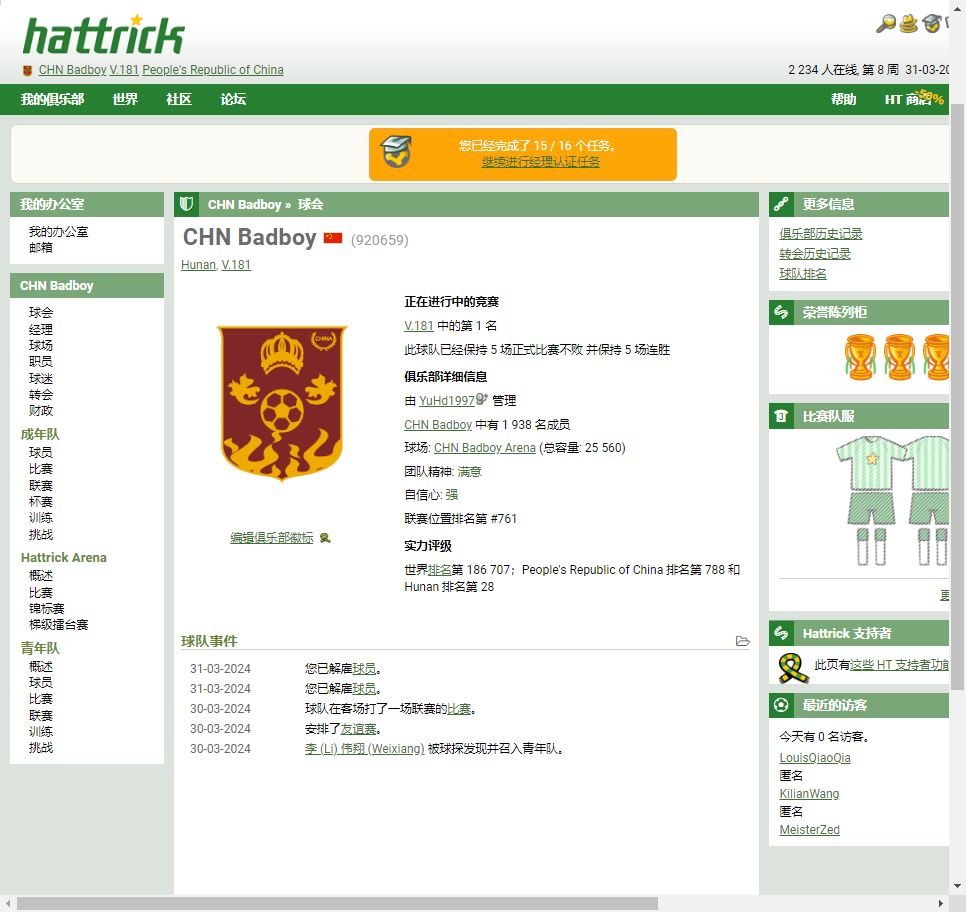Click the edit icon beside 编辑俱乐部徽标
The height and width of the screenshot is (912, 966).
tap(325, 538)
